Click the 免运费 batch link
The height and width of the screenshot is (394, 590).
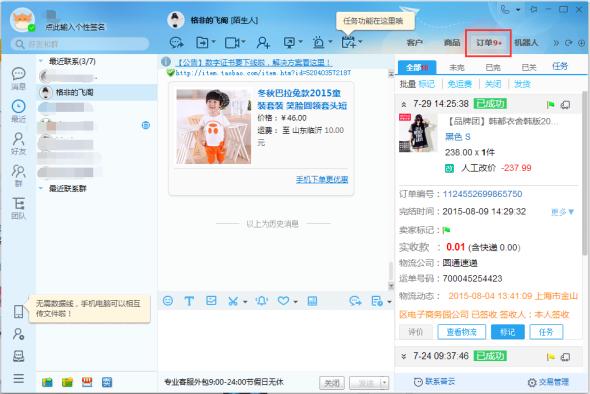click(459, 84)
